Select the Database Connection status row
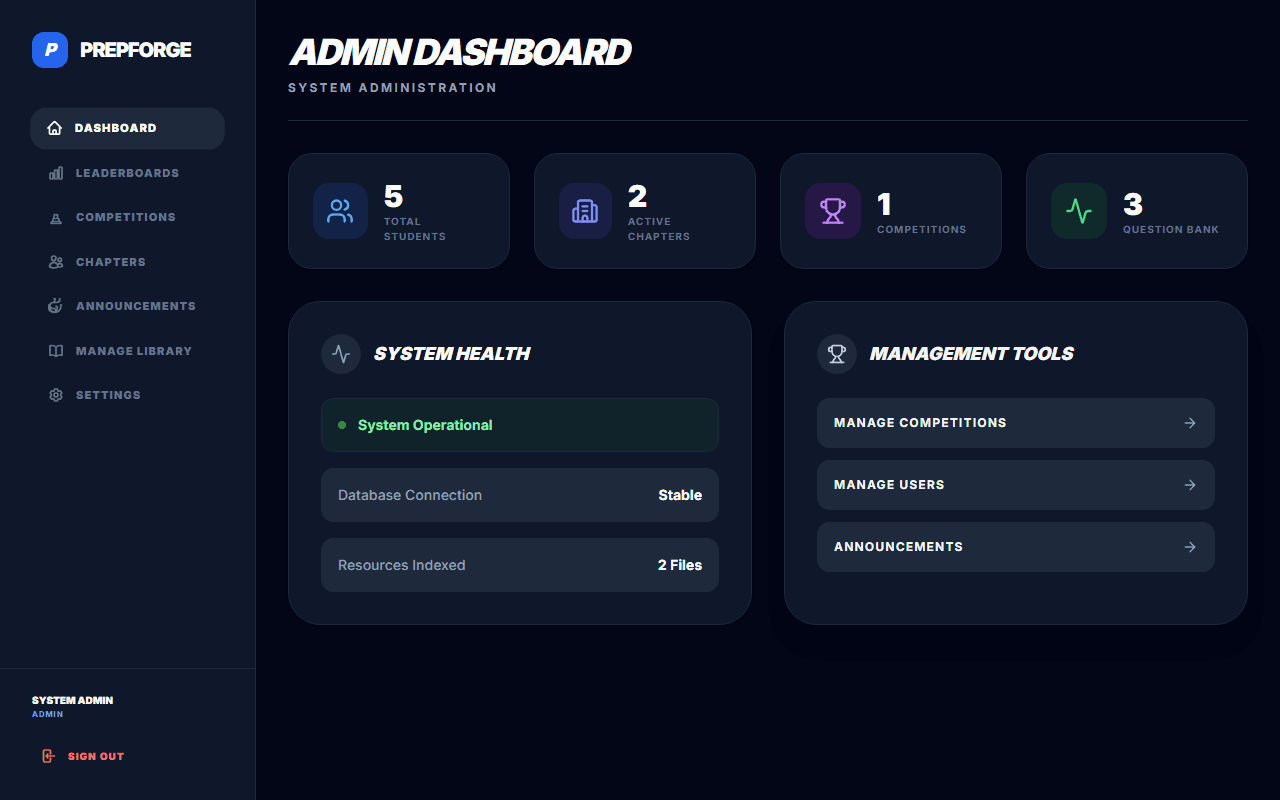 (x=519, y=495)
